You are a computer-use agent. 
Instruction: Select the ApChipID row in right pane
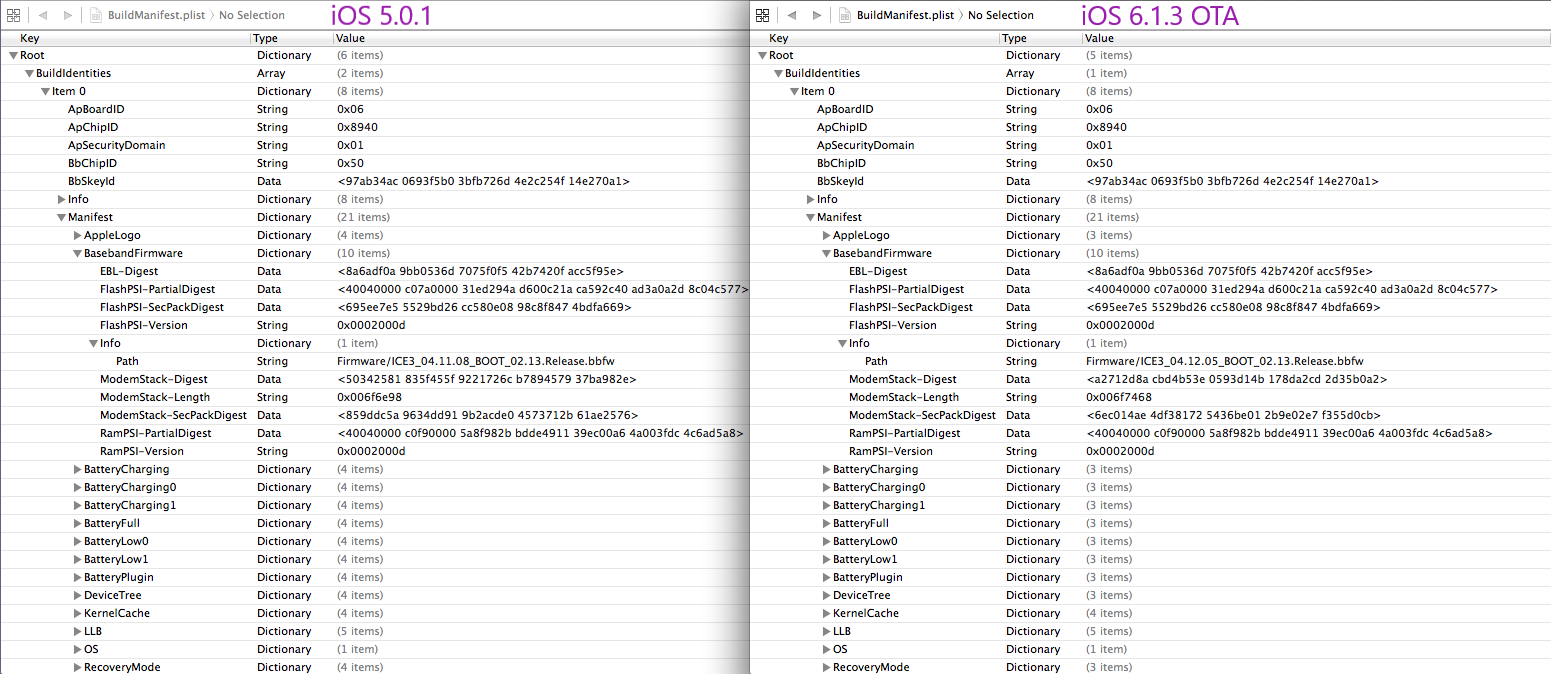point(1150,127)
